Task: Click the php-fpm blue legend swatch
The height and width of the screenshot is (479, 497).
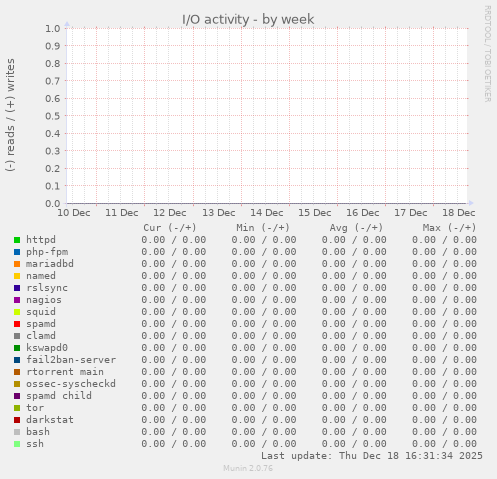Action: [17, 252]
